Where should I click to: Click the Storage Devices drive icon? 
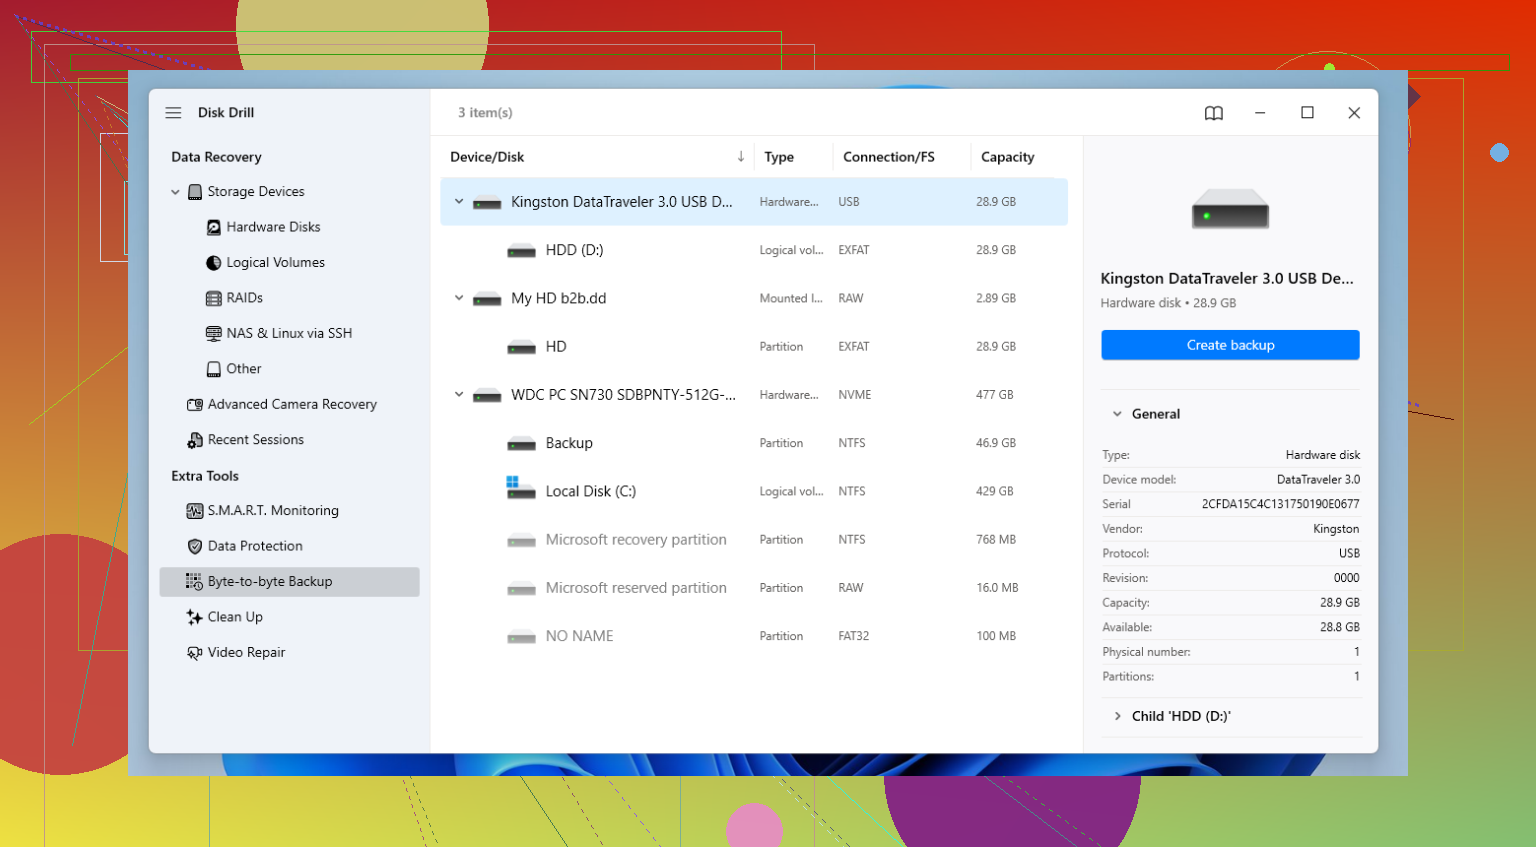coord(195,192)
